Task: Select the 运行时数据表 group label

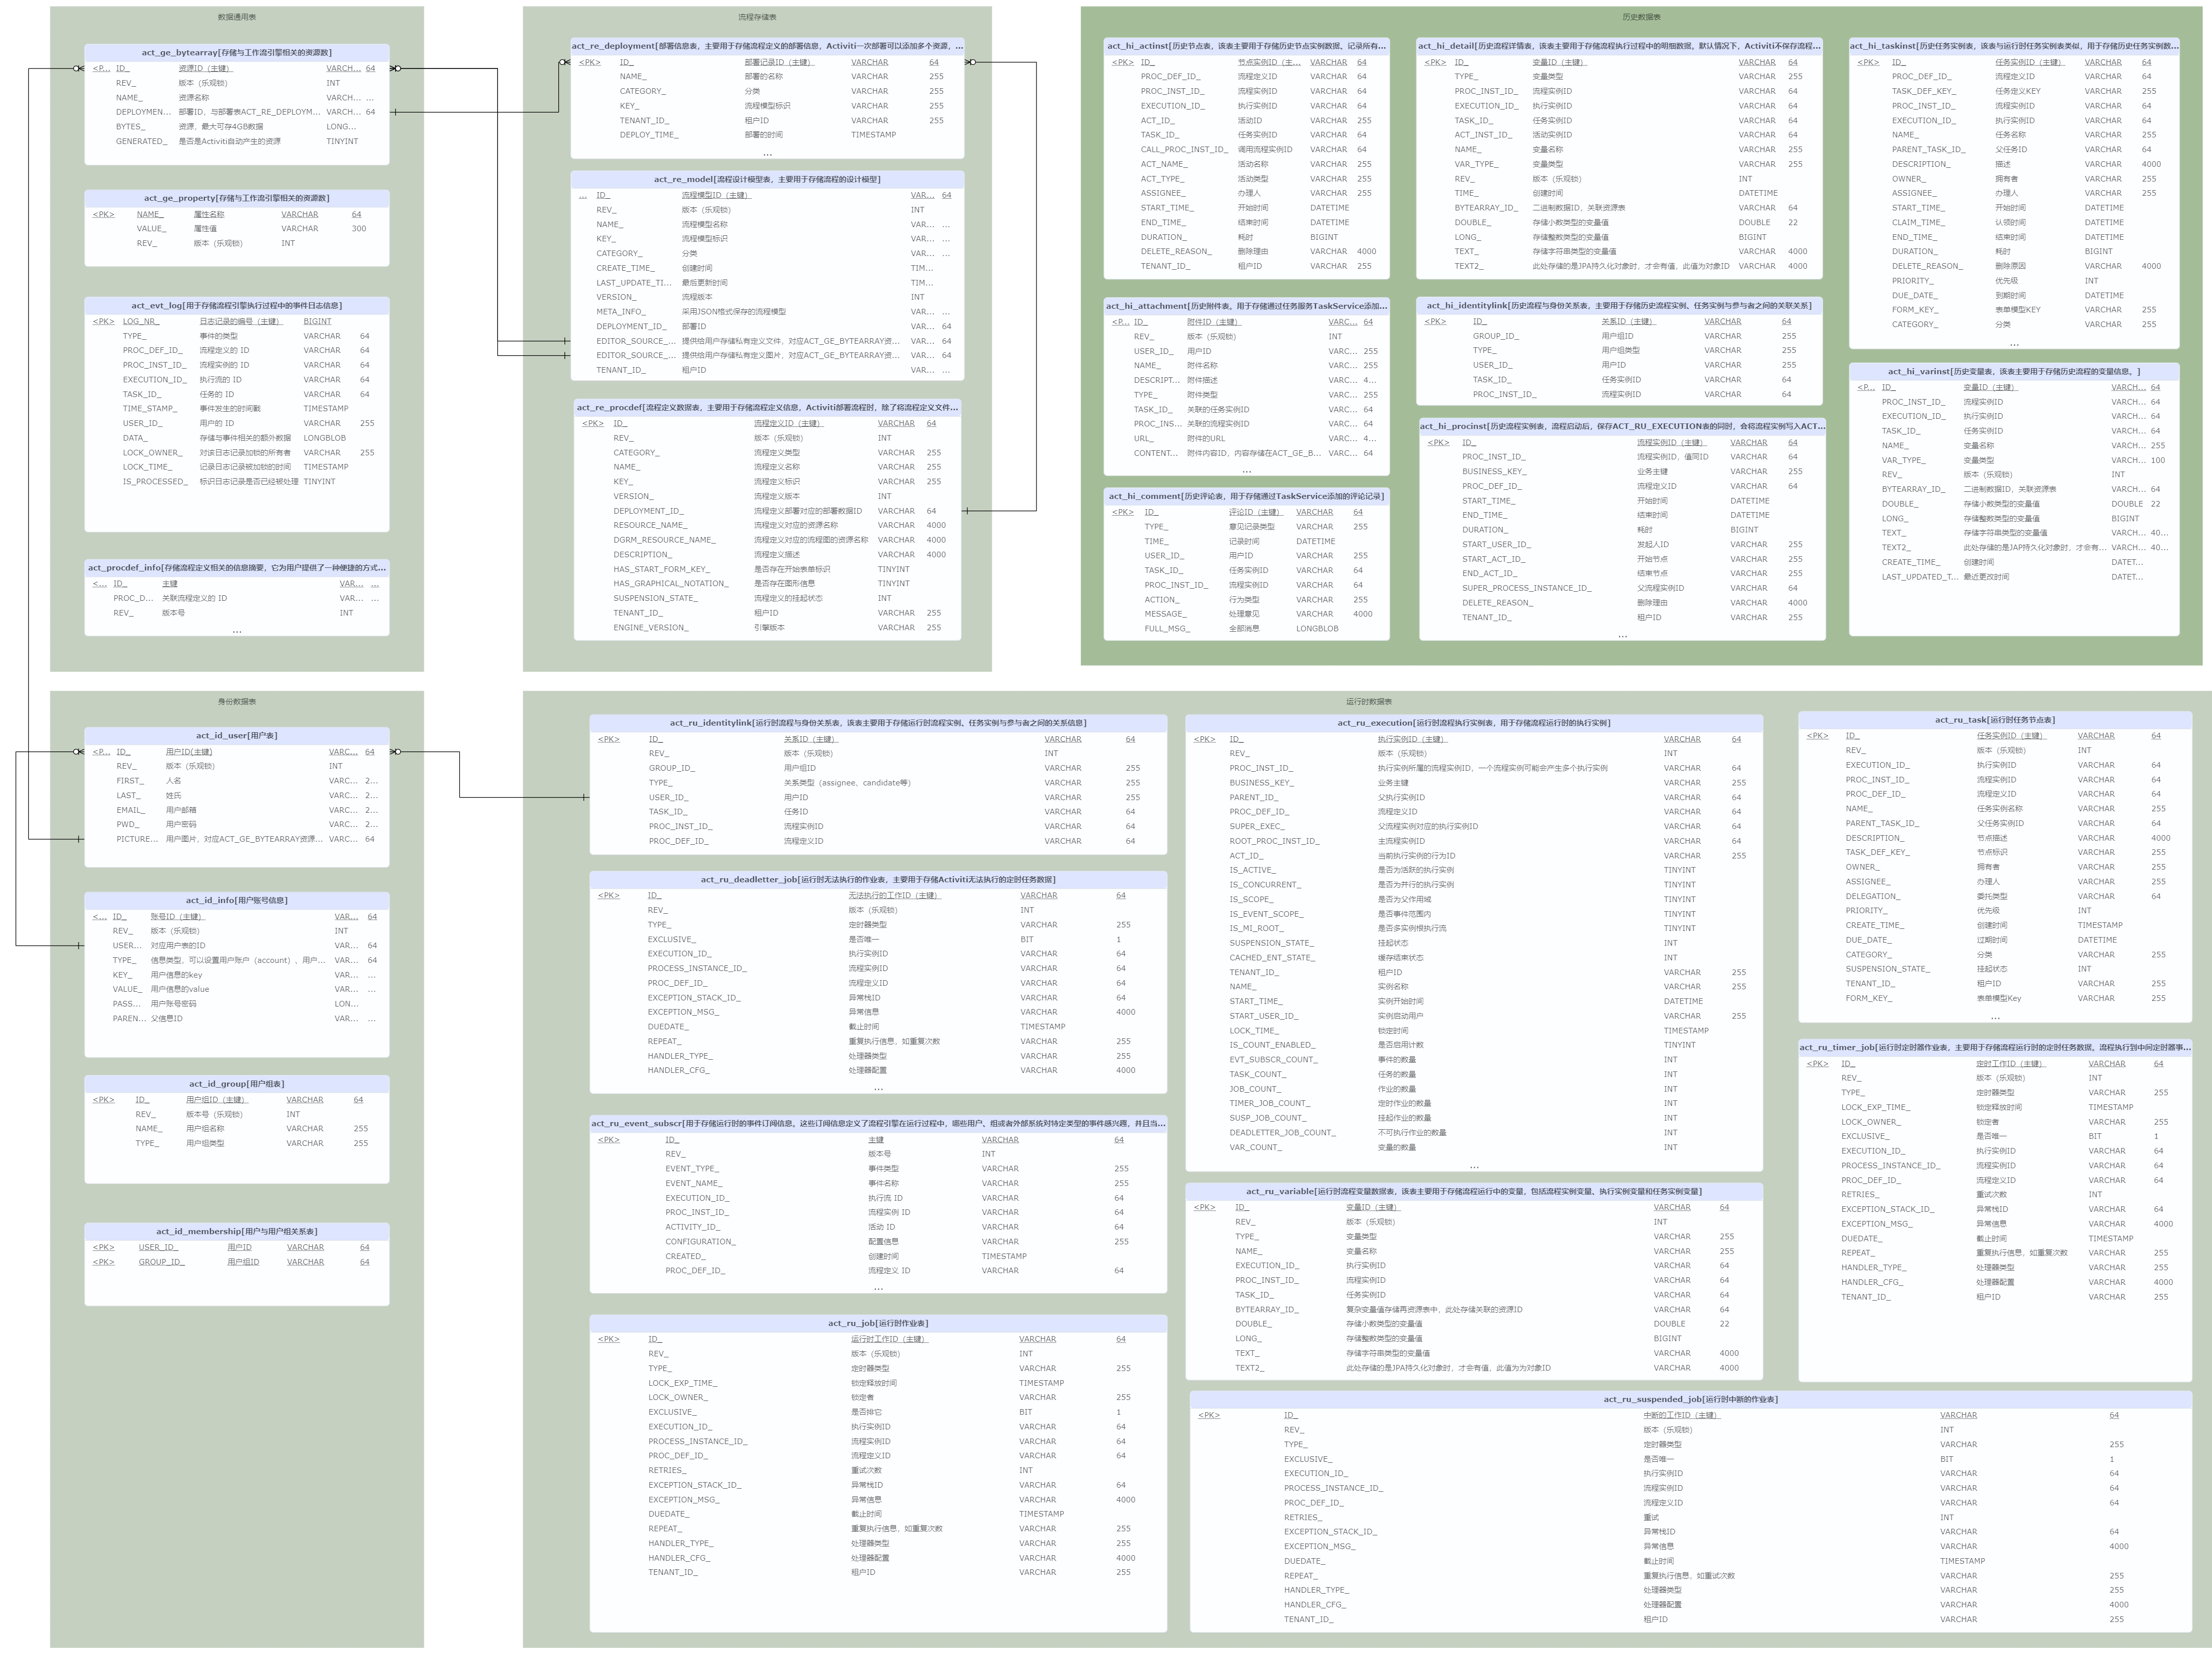Action: (1368, 702)
